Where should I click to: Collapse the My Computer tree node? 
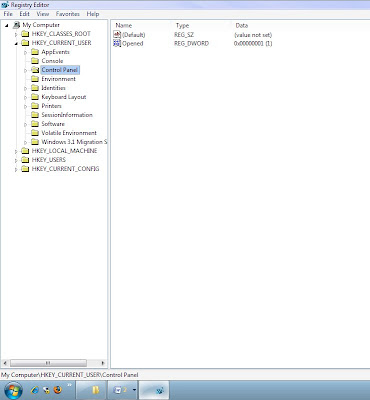coord(7,26)
